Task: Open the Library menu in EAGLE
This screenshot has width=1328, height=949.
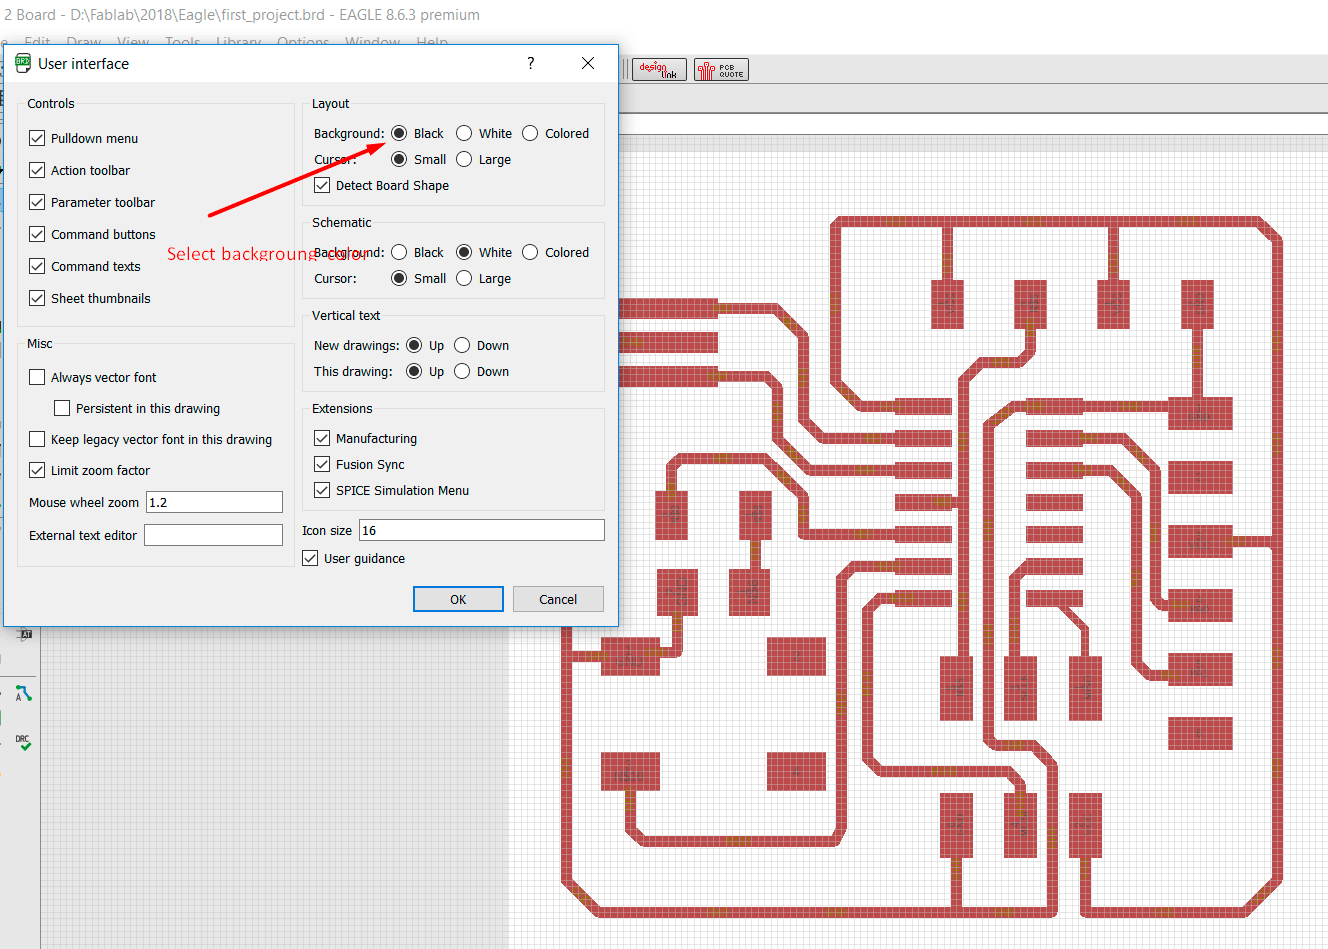Action: pyautogui.click(x=239, y=42)
